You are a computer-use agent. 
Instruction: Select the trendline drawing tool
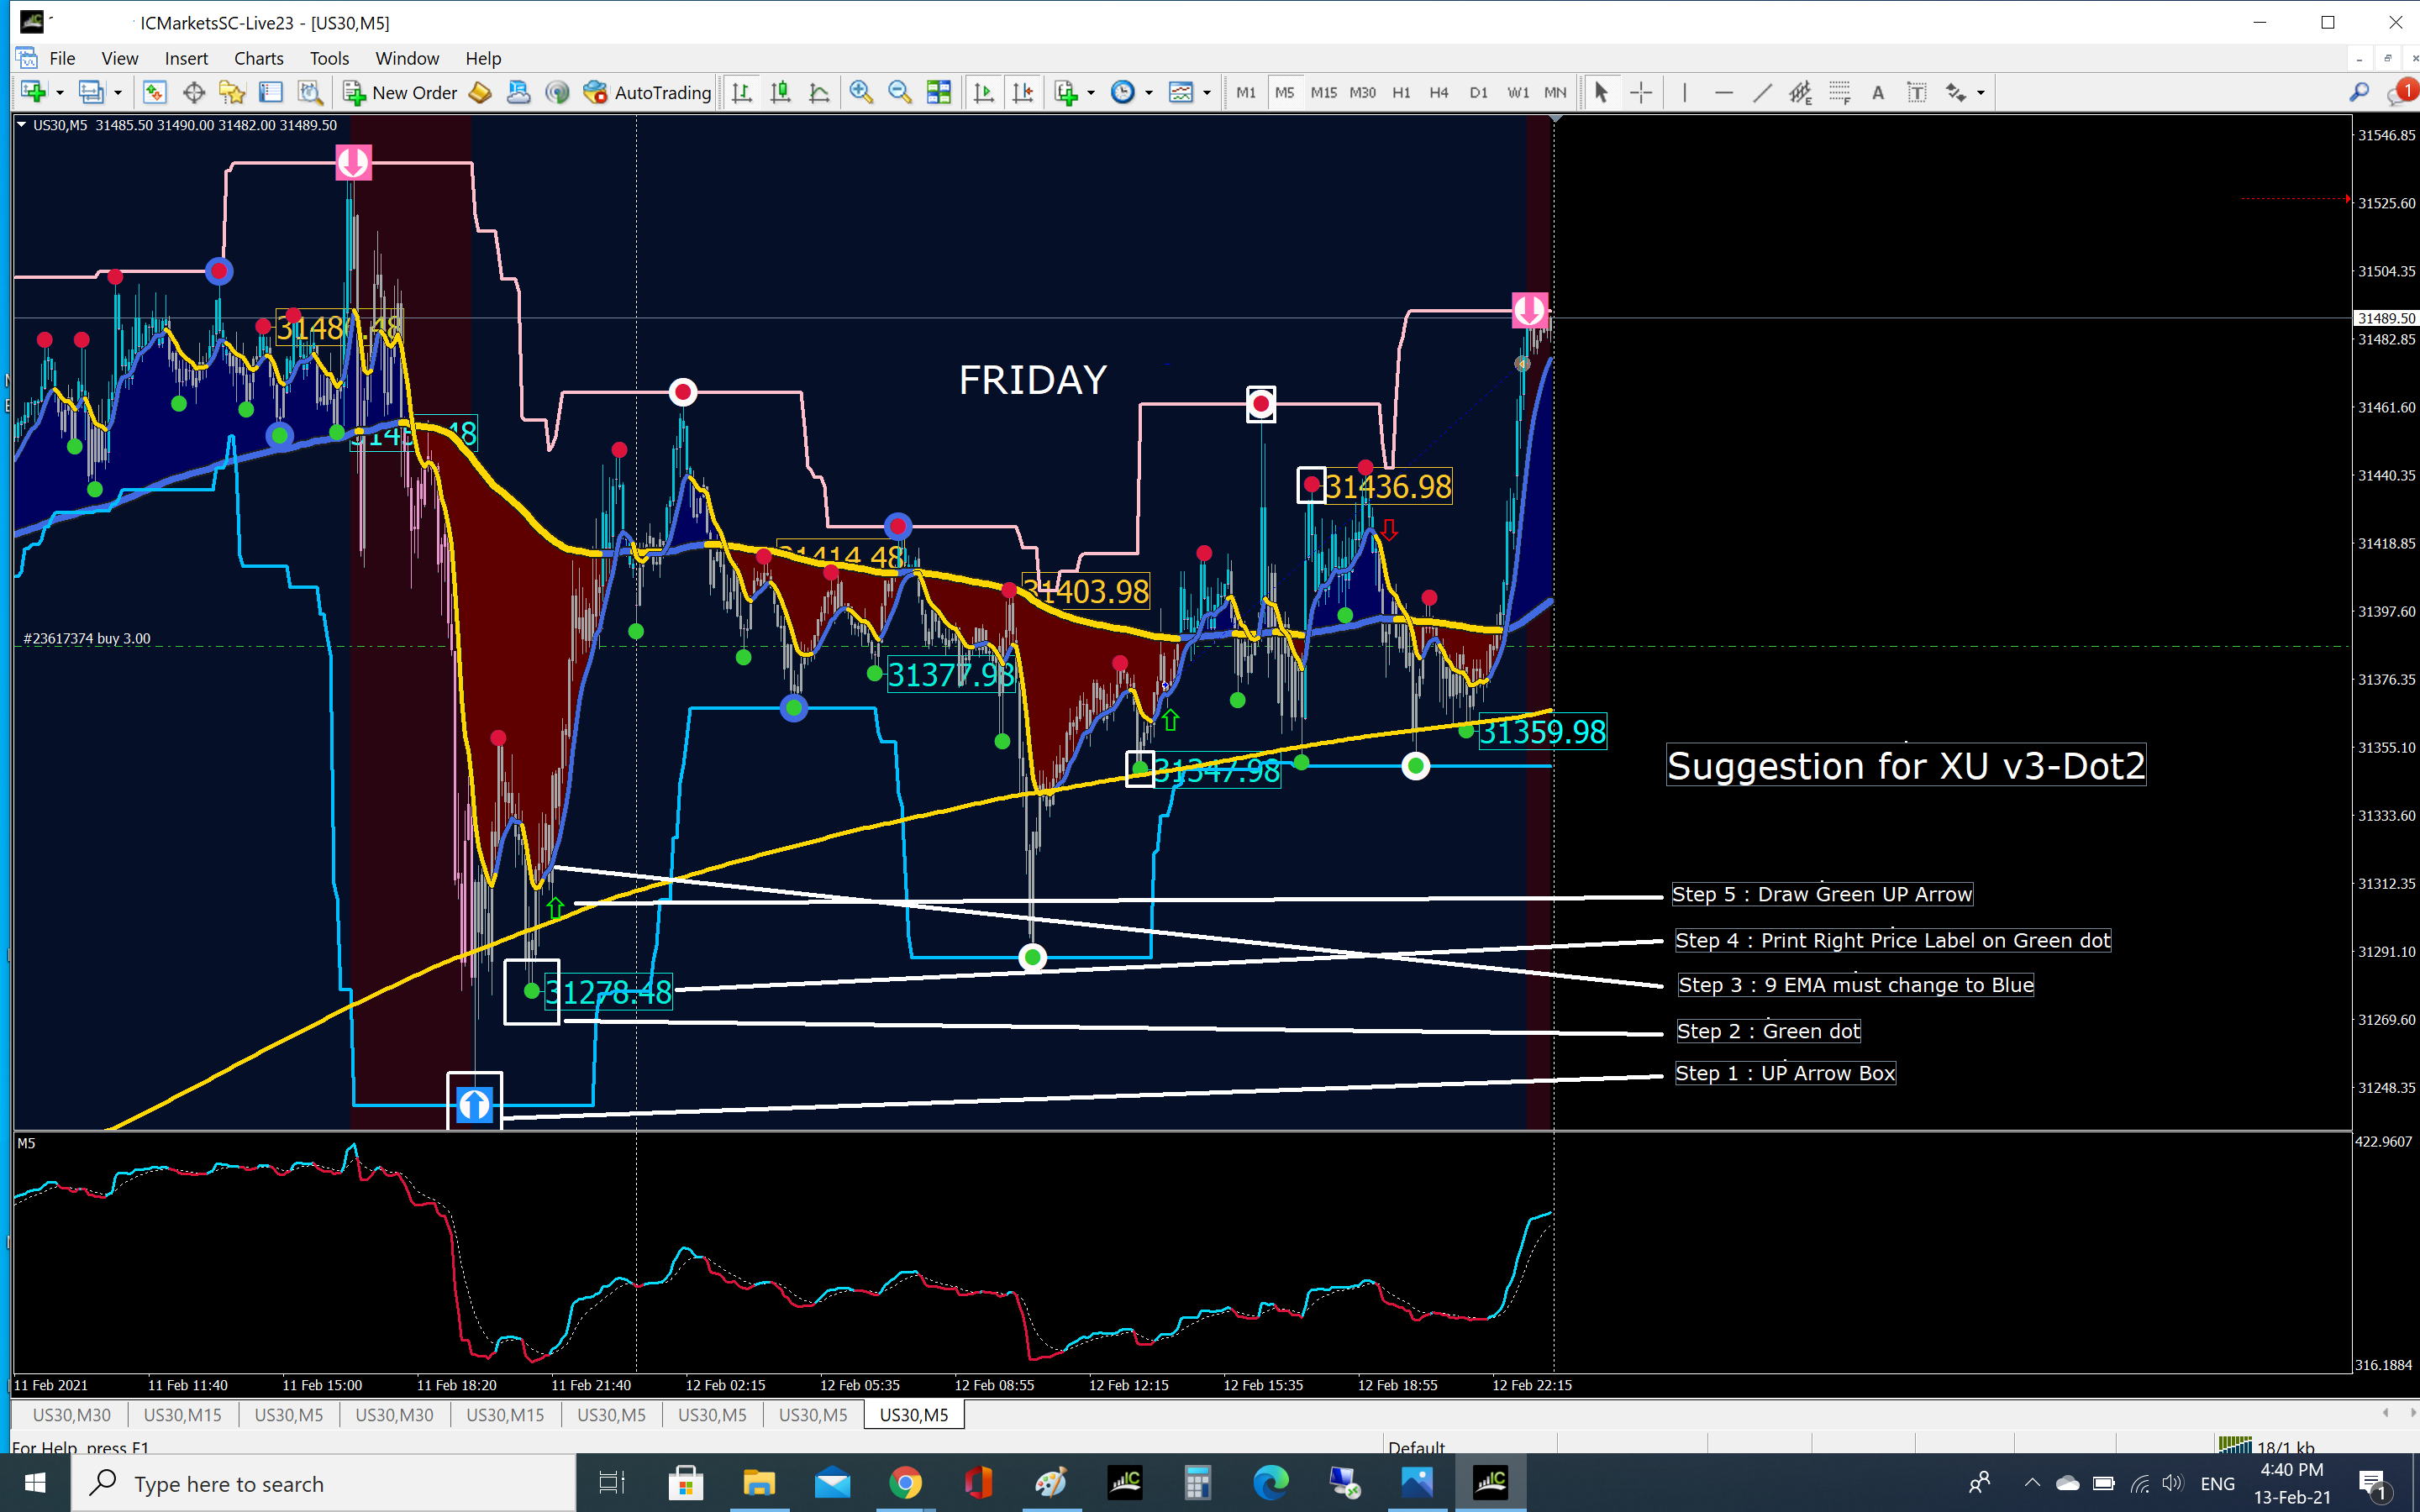click(x=1762, y=93)
